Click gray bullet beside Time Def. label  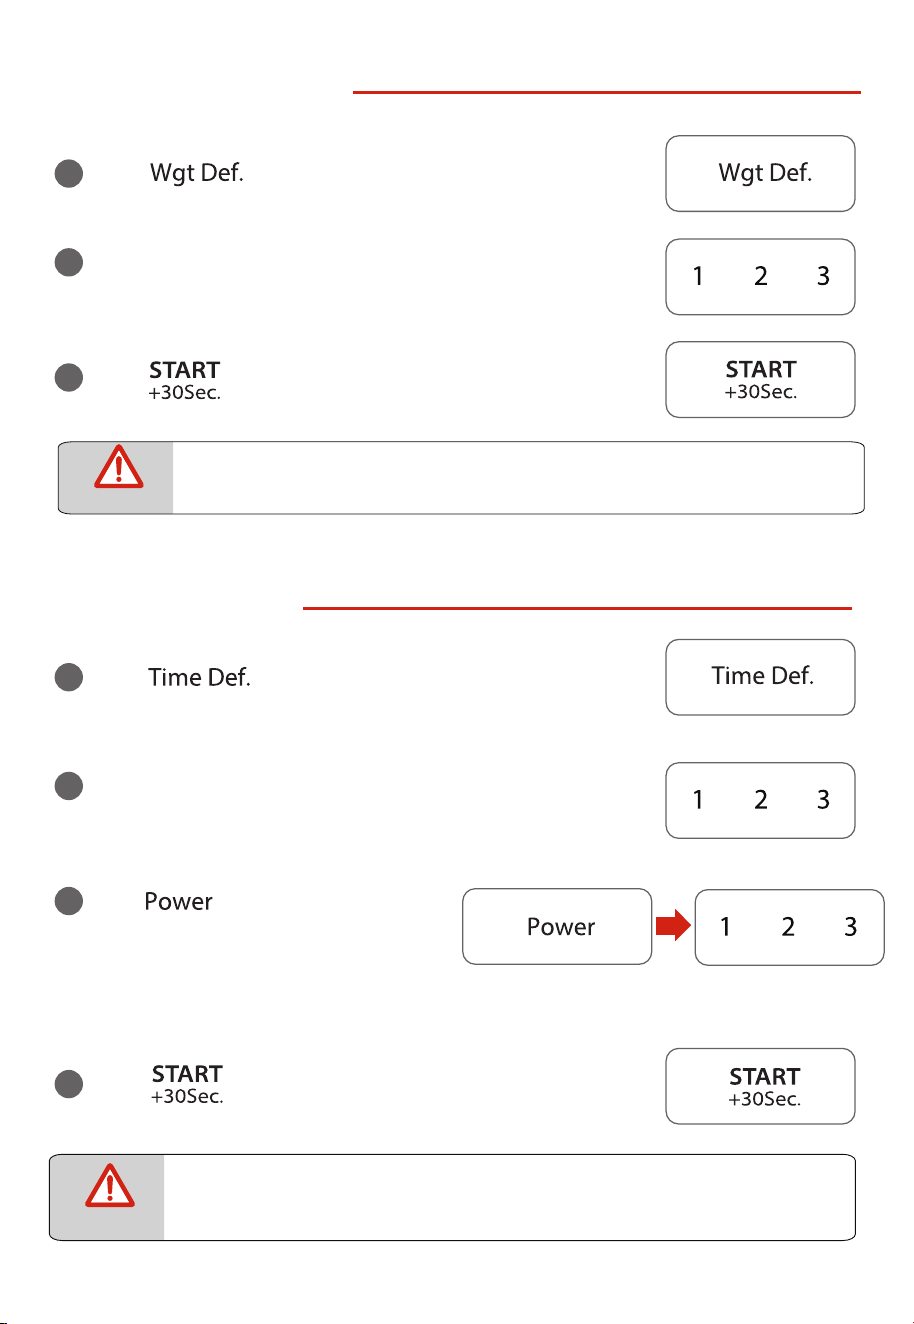68,677
